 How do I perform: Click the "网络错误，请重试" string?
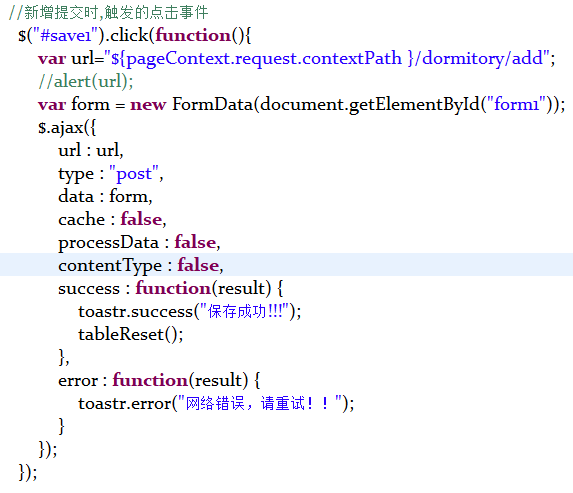point(260,403)
